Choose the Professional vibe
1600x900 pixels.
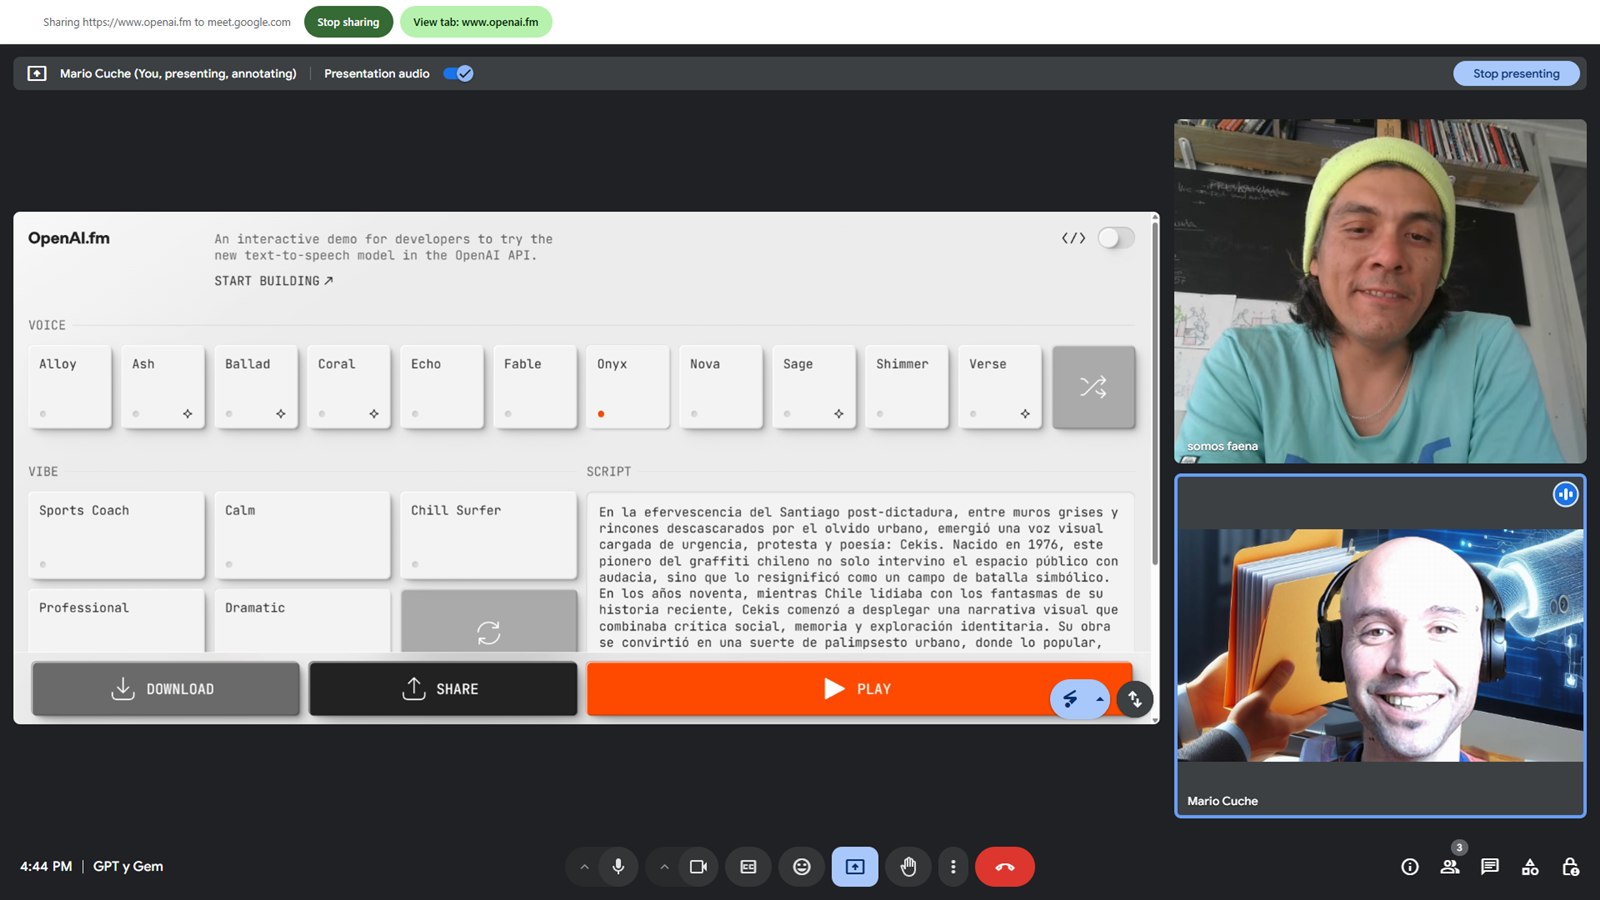(117, 621)
